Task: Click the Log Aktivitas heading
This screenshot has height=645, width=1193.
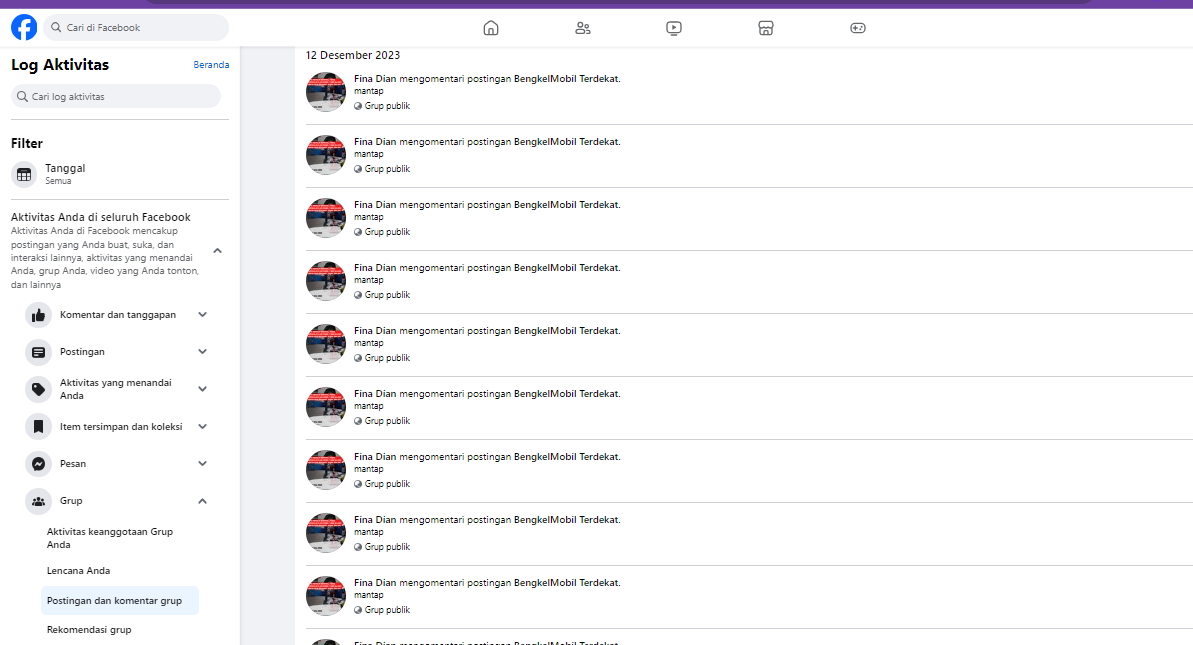Action: (60, 65)
